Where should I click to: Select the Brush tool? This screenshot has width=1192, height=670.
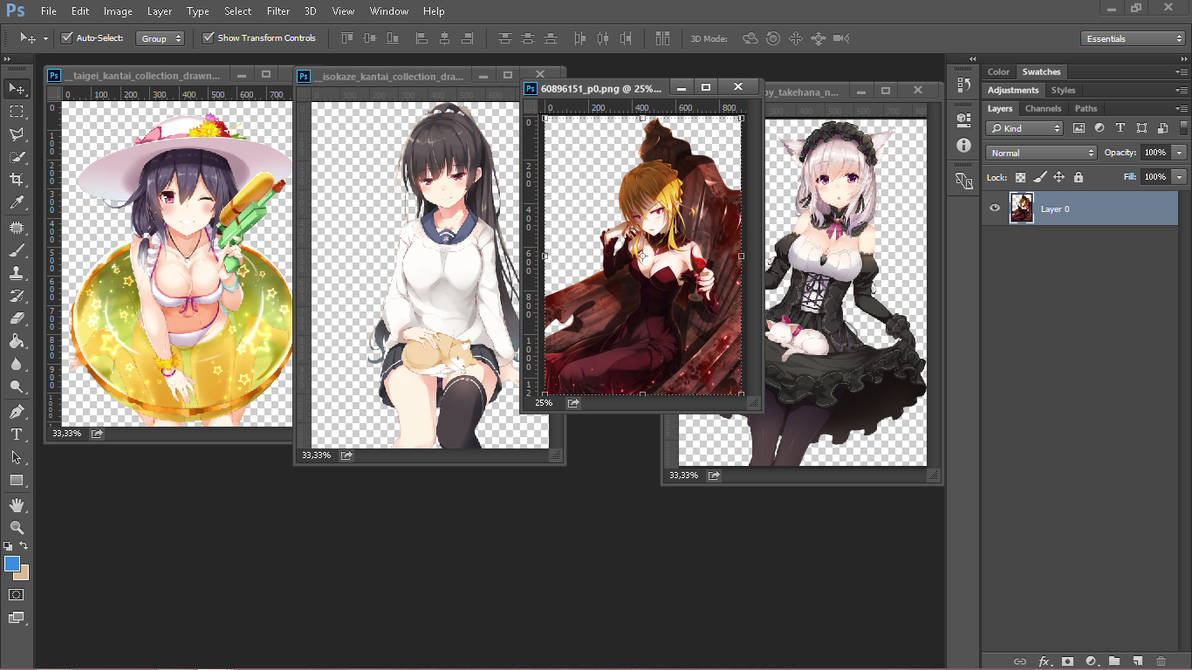[16, 250]
